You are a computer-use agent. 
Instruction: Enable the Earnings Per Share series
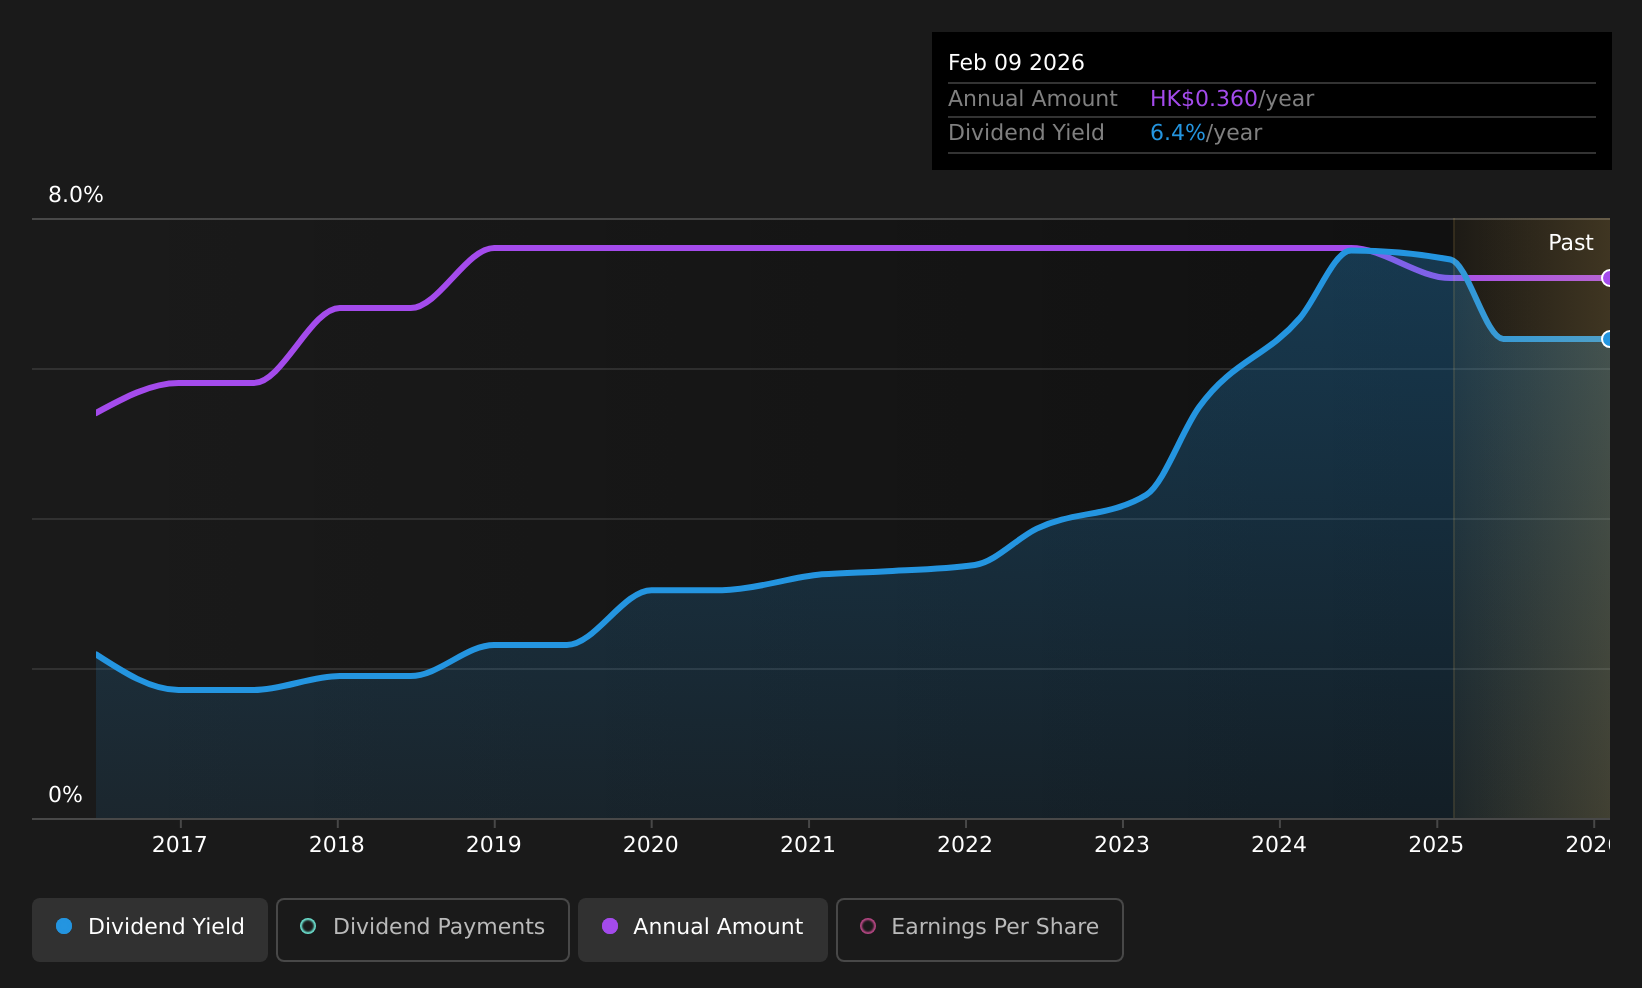[980, 929]
